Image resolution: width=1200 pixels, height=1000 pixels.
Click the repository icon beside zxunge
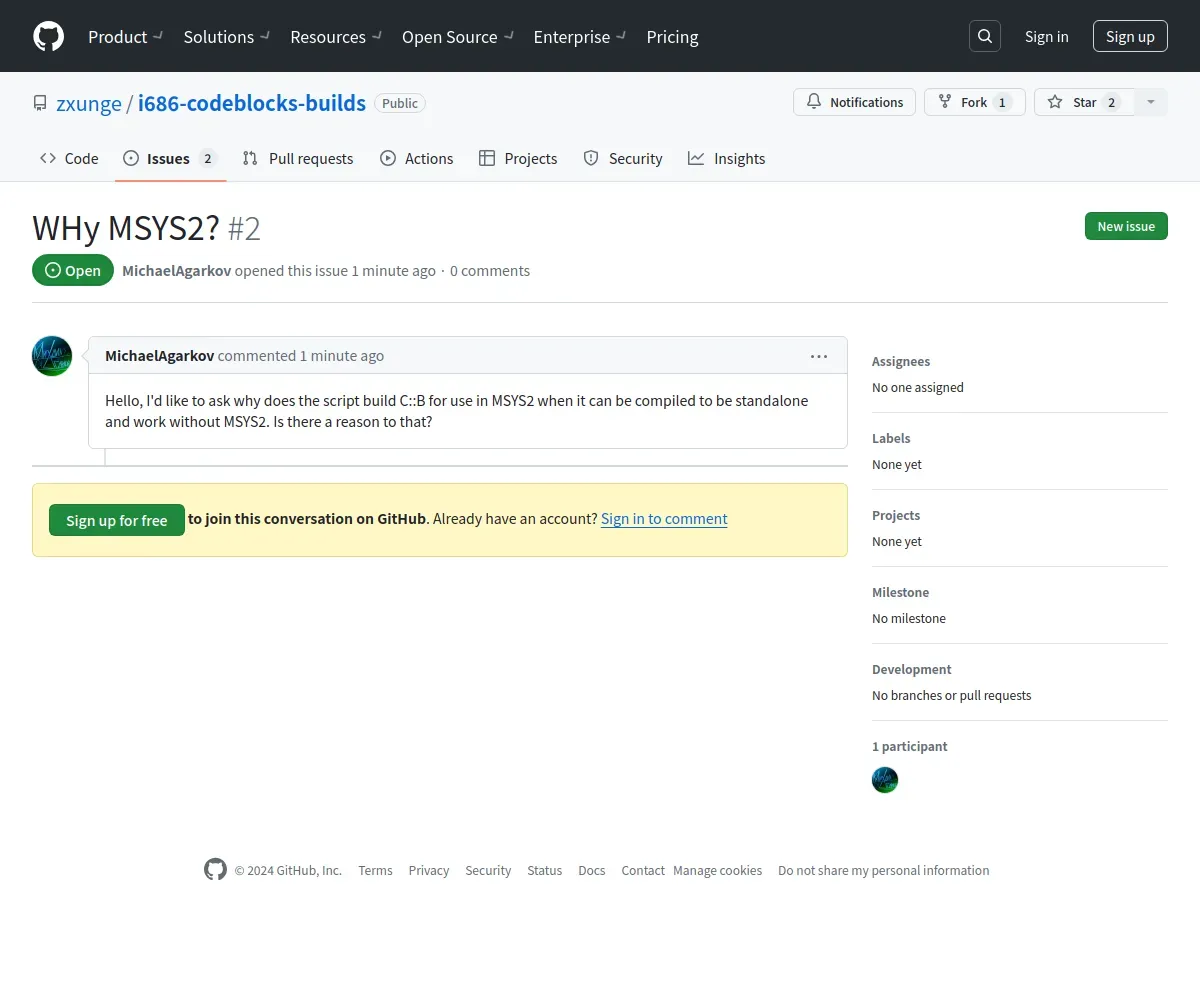pyautogui.click(x=40, y=103)
